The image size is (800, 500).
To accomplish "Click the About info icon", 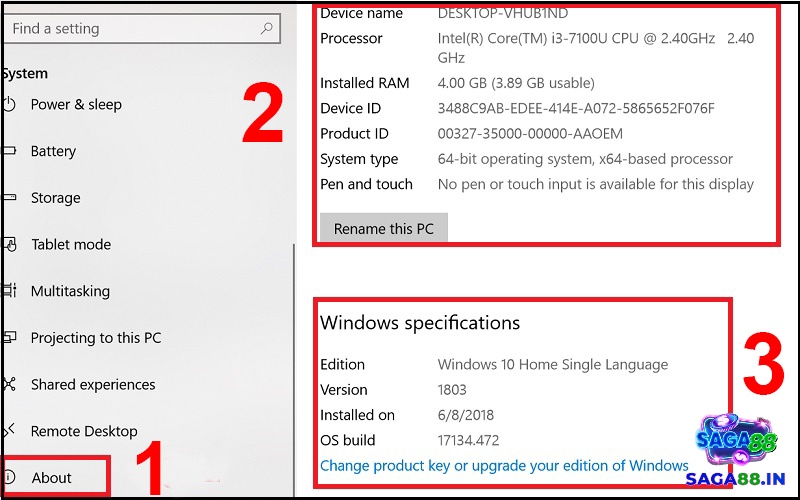I will tap(9, 478).
